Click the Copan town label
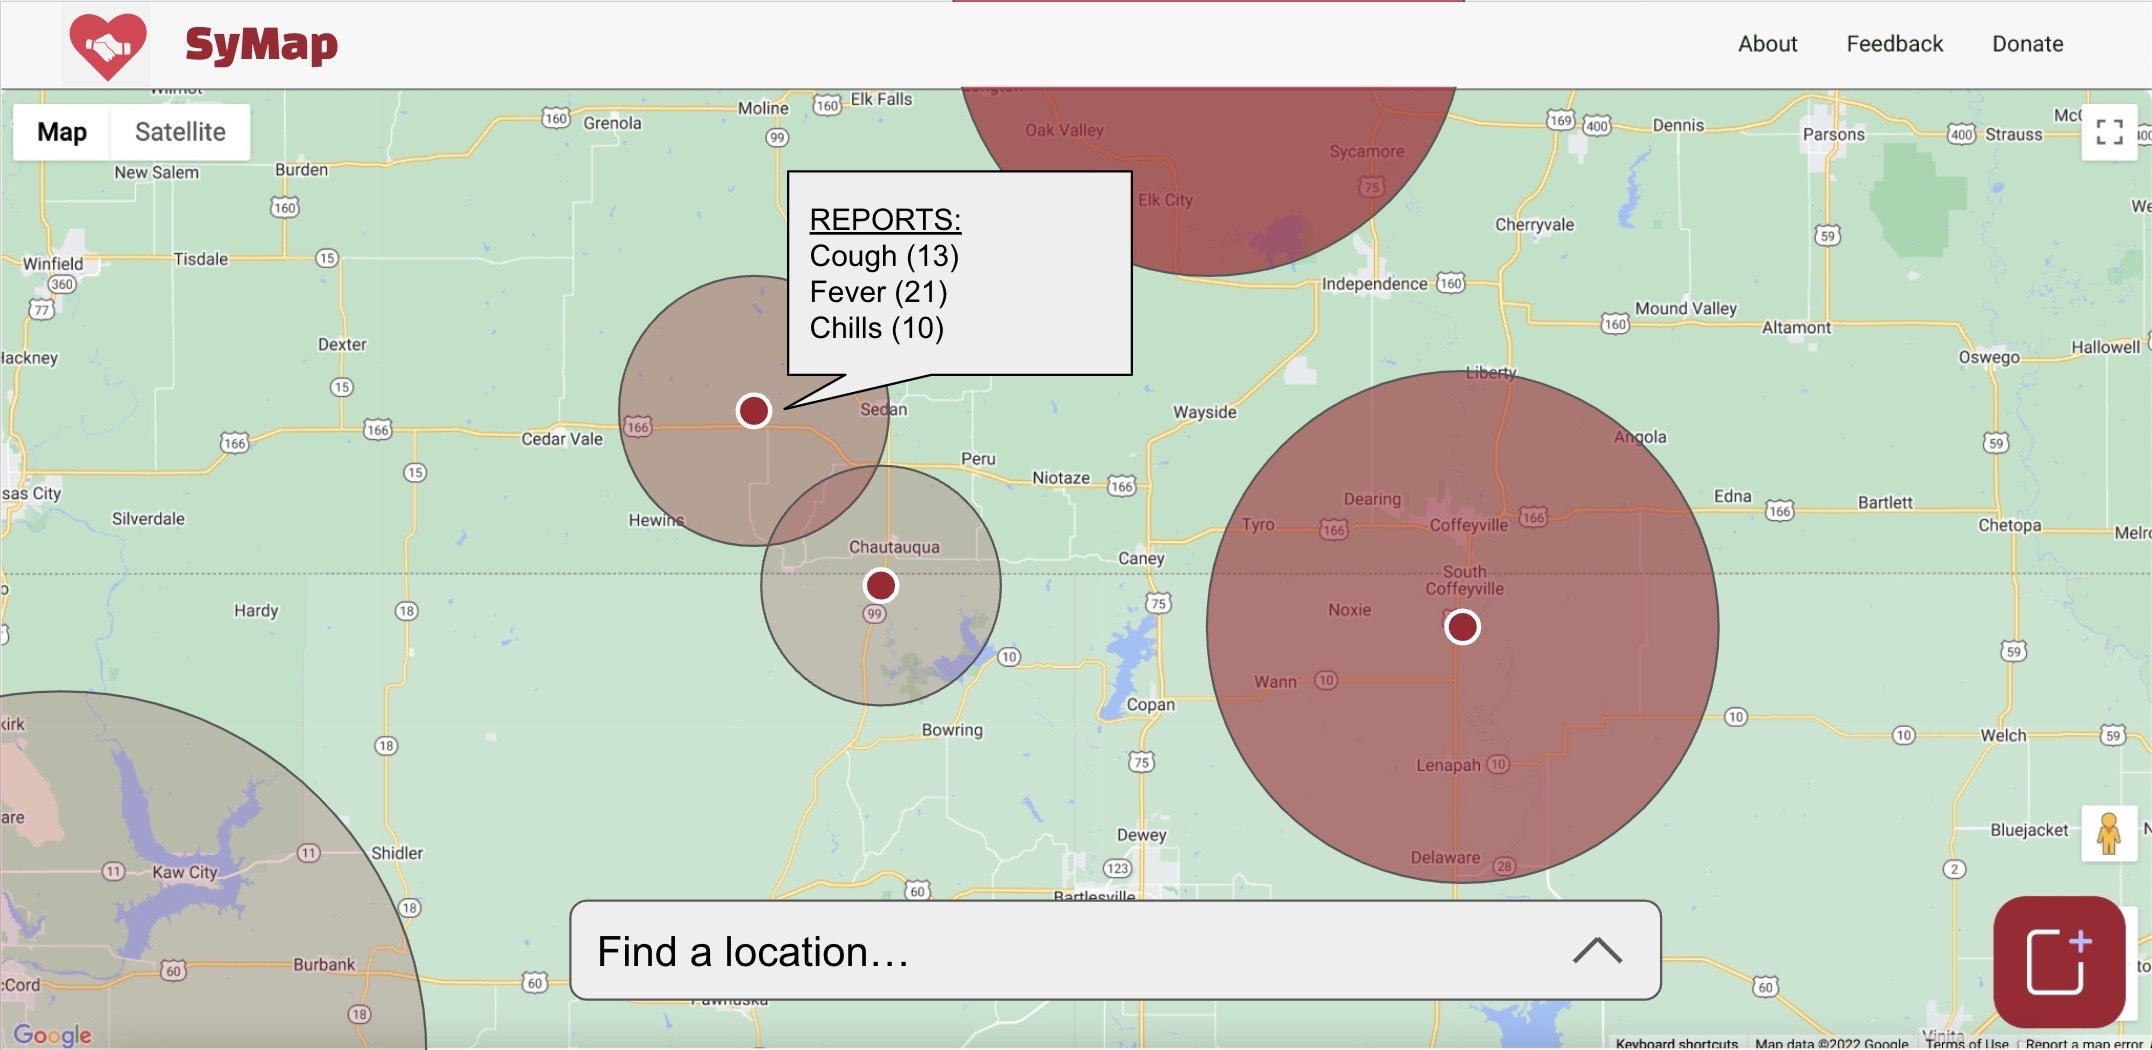2152x1050 pixels. click(x=1150, y=705)
